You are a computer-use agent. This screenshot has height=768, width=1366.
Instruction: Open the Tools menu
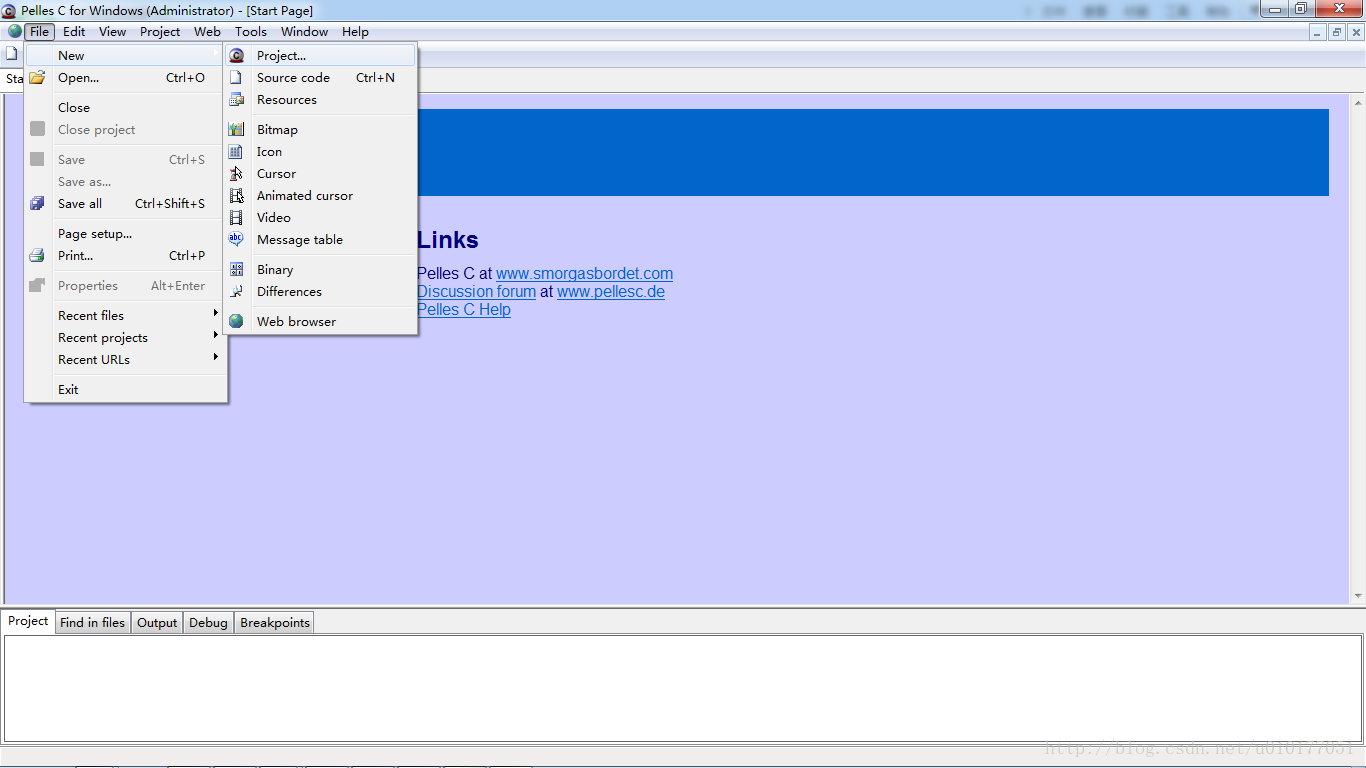pos(251,32)
